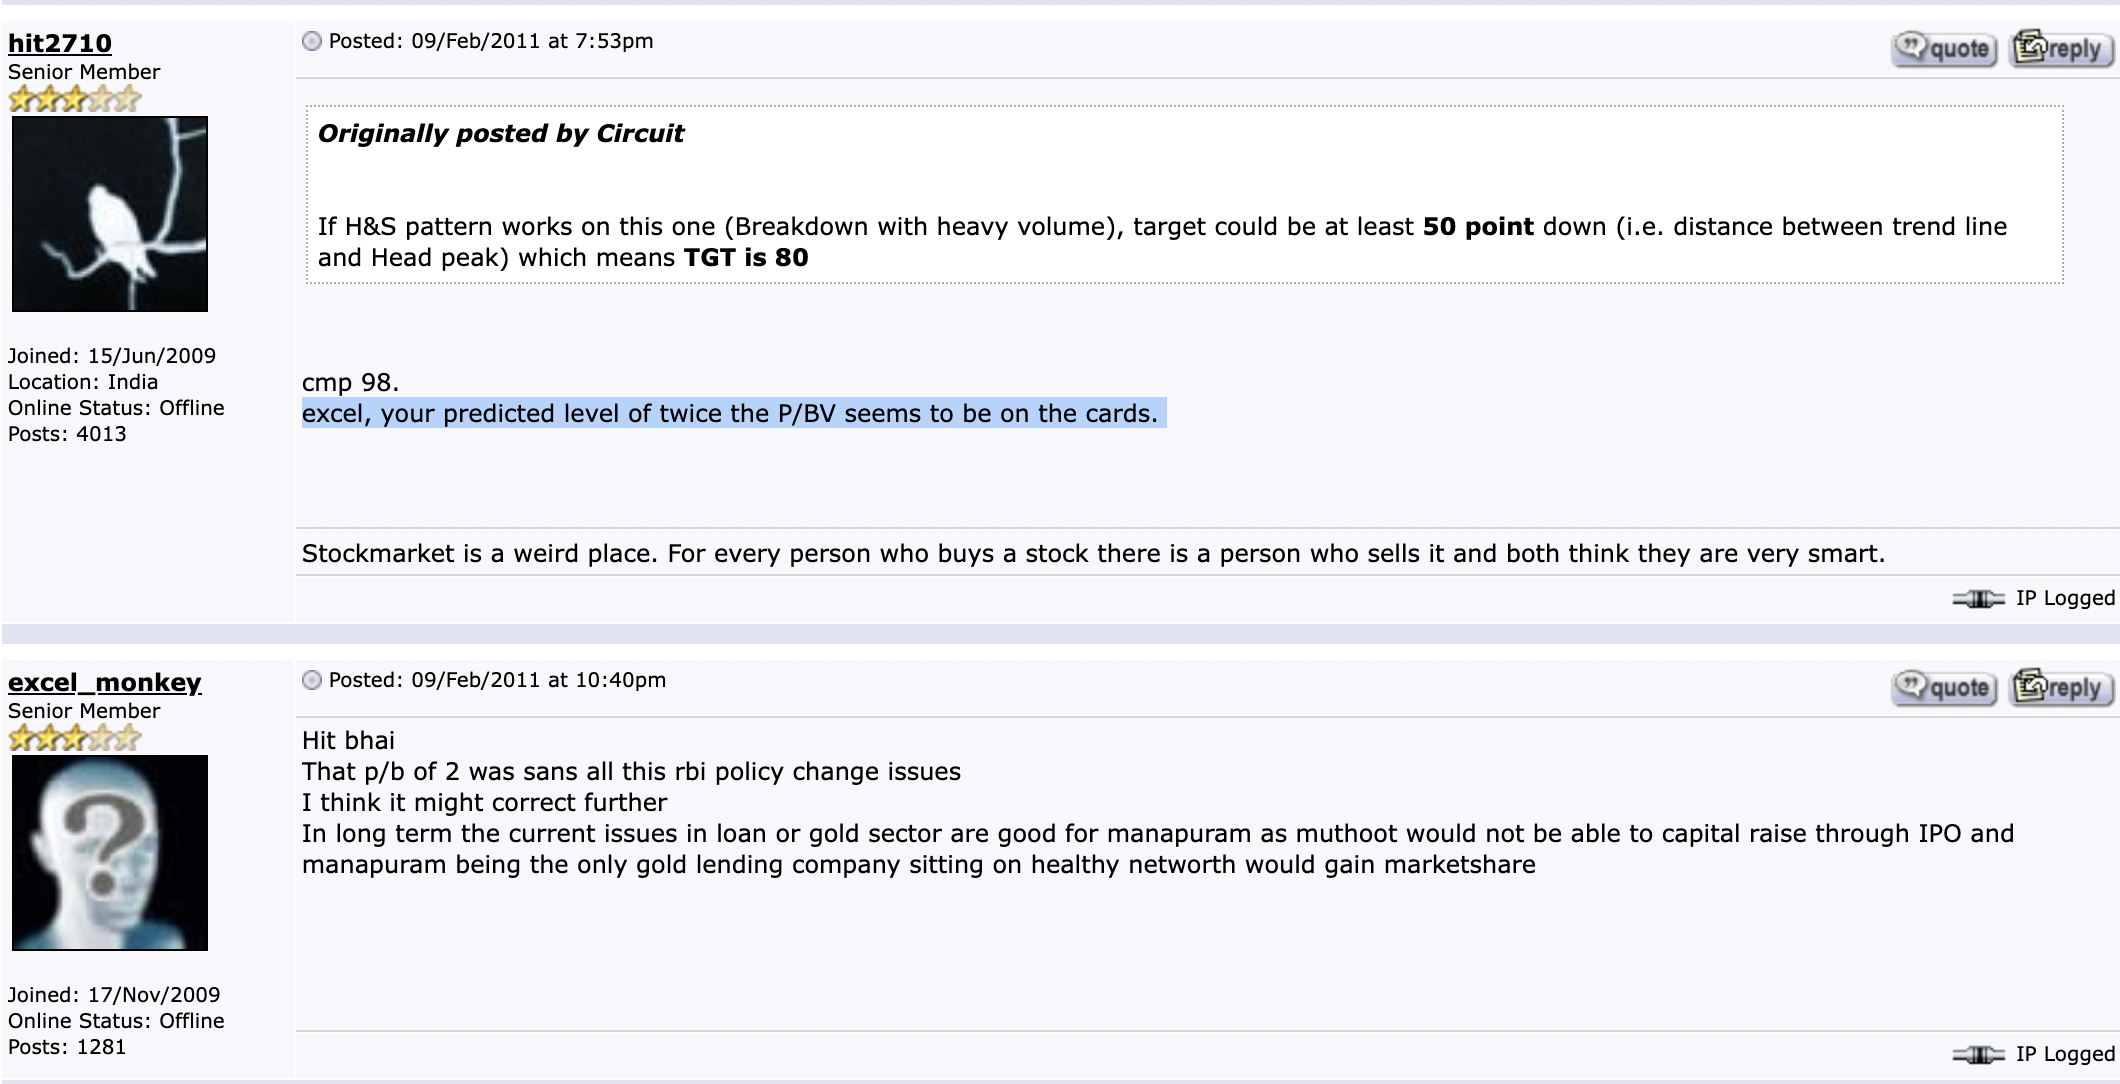Image resolution: width=2120 pixels, height=1084 pixels.
Task: Click star rating under excel_monkey Senior Member
Action: [75, 738]
